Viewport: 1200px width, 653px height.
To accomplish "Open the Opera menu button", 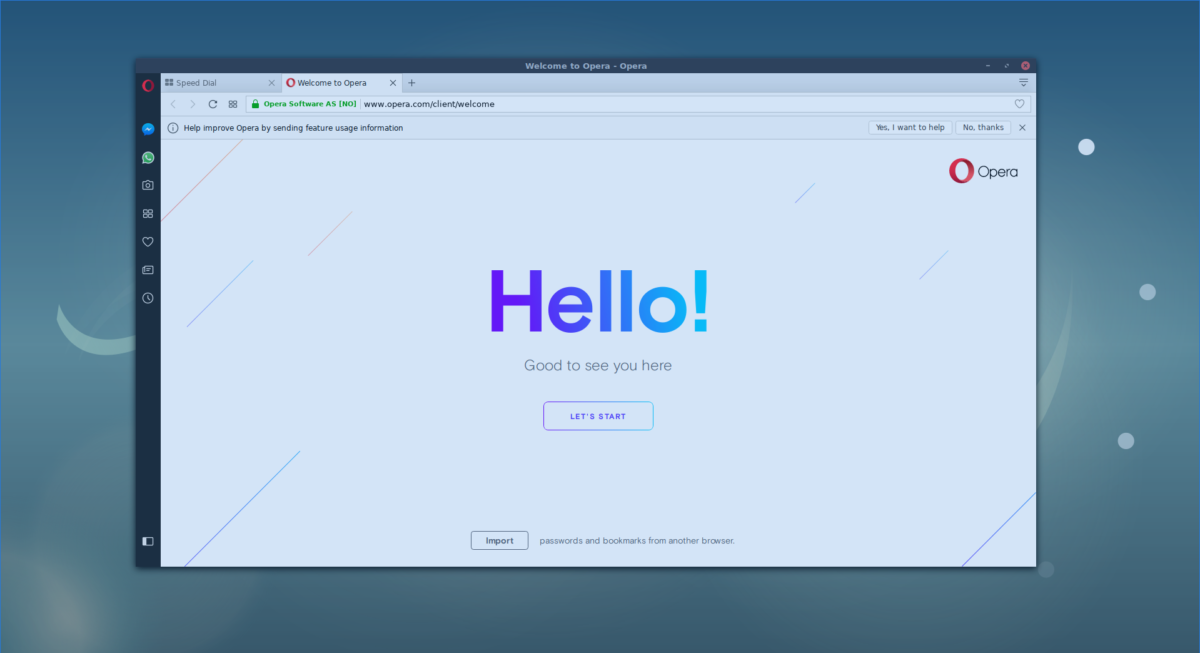I will [x=147, y=85].
